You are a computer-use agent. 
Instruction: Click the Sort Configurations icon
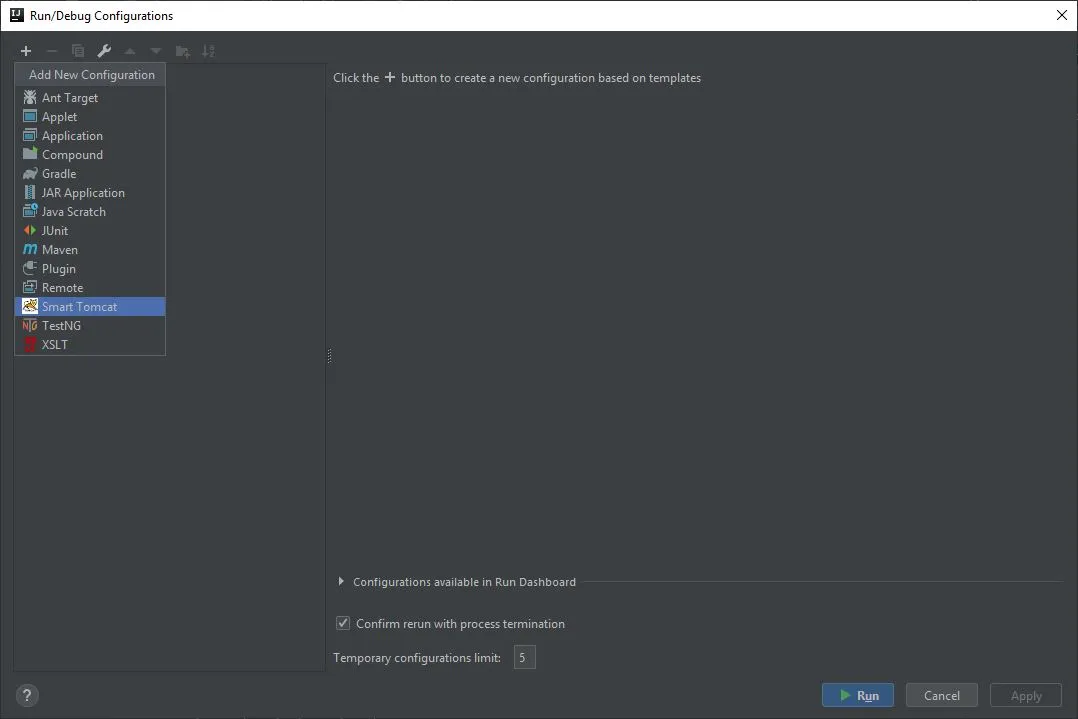tap(208, 51)
